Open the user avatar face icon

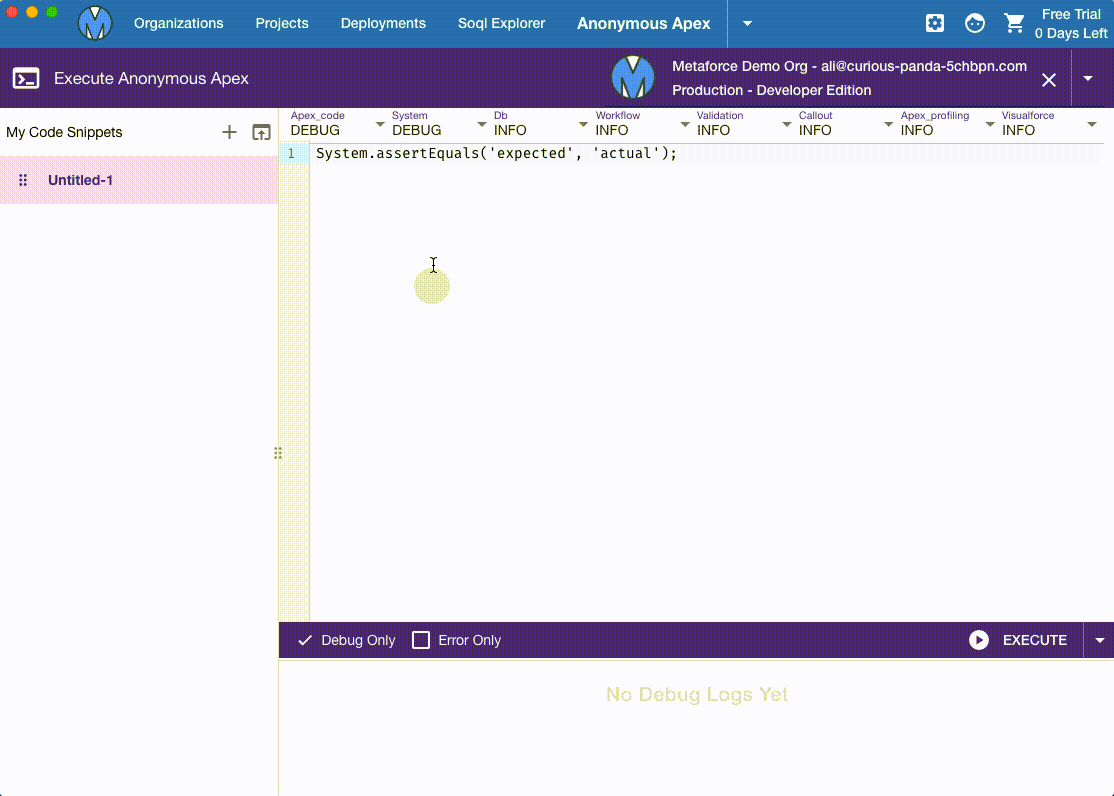pos(975,23)
